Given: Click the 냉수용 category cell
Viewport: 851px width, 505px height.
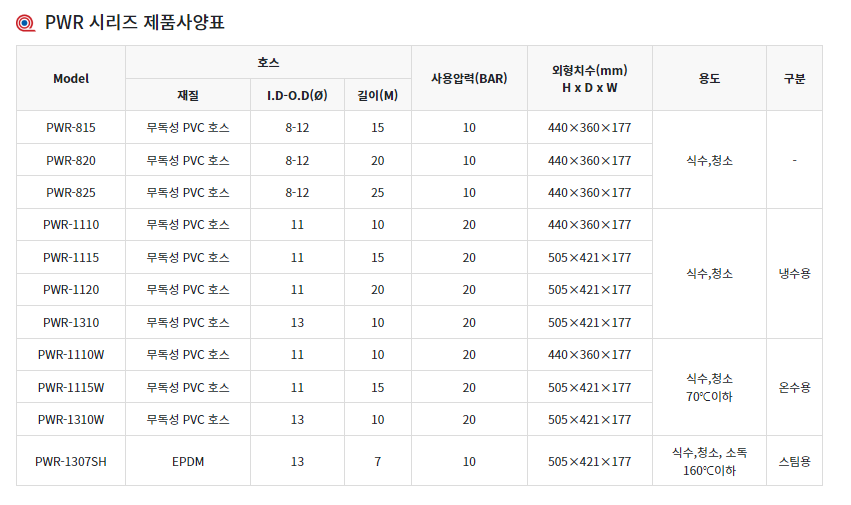Looking at the screenshot, I should pyautogui.click(x=794, y=273).
